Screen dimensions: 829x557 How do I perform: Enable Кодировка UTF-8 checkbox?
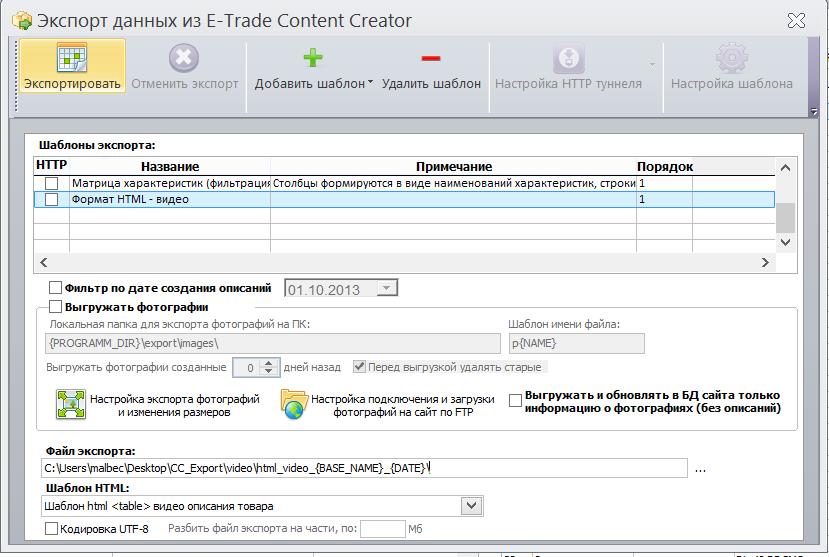click(51, 528)
